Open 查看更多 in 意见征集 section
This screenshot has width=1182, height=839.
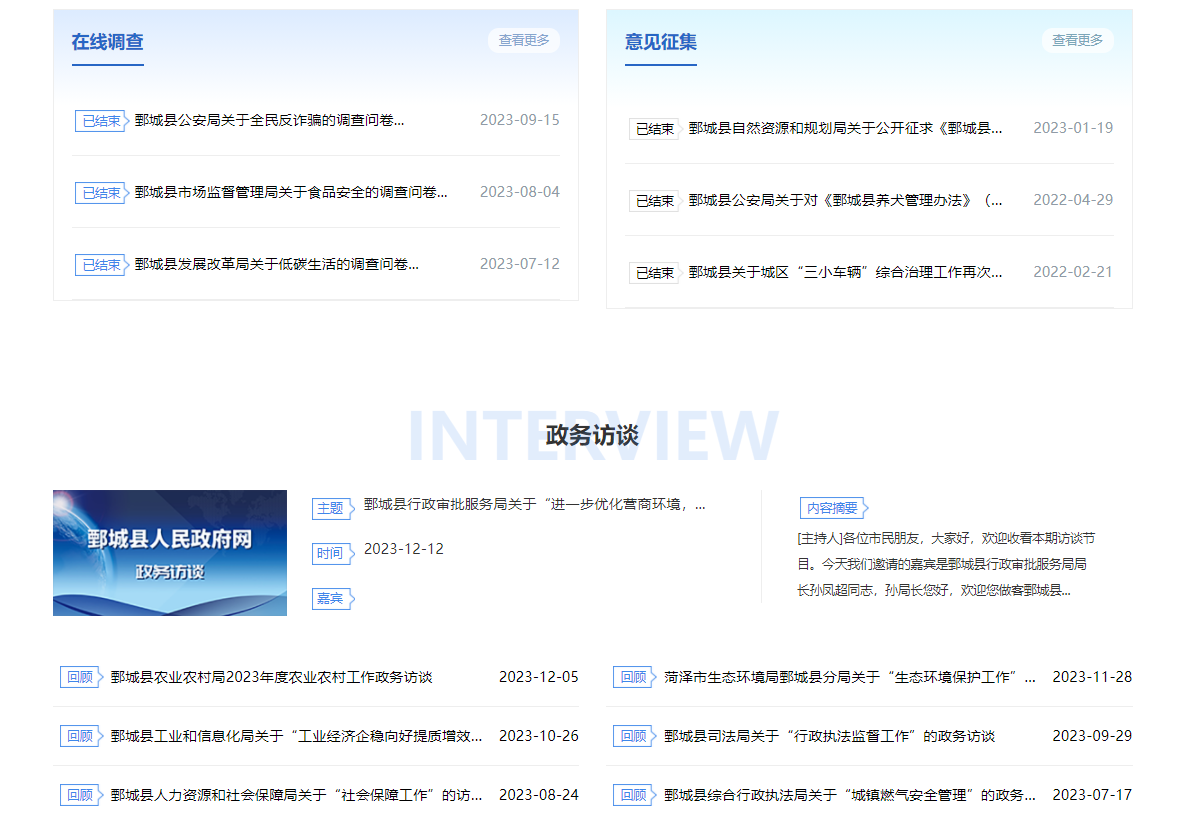pos(1077,40)
